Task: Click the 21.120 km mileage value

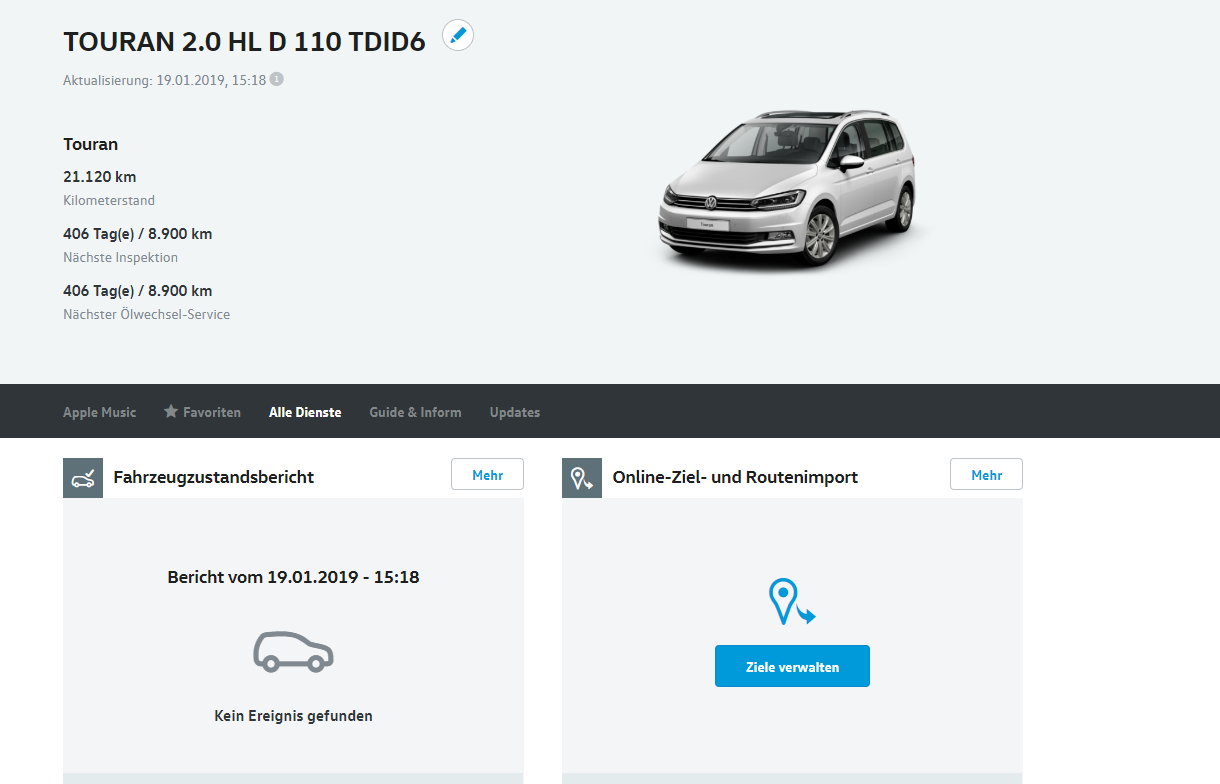Action: pyautogui.click(x=100, y=177)
